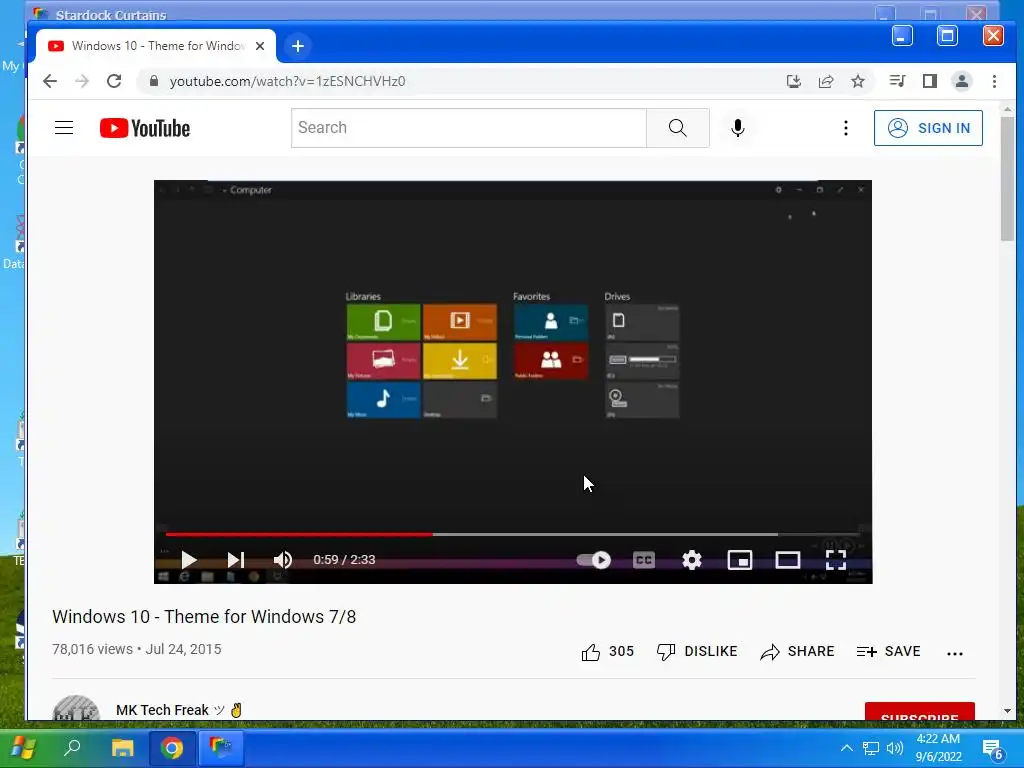Image resolution: width=1024 pixels, height=768 pixels.
Task: Reload the YouTube page
Action: pos(114,81)
